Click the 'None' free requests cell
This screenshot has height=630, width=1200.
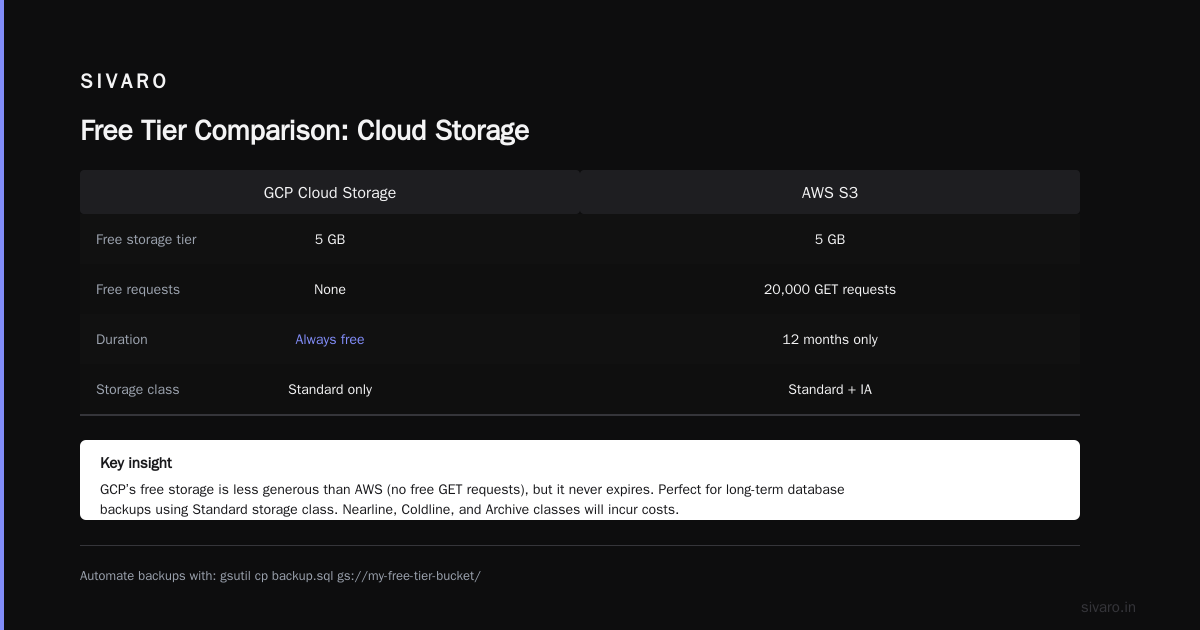[x=330, y=290]
